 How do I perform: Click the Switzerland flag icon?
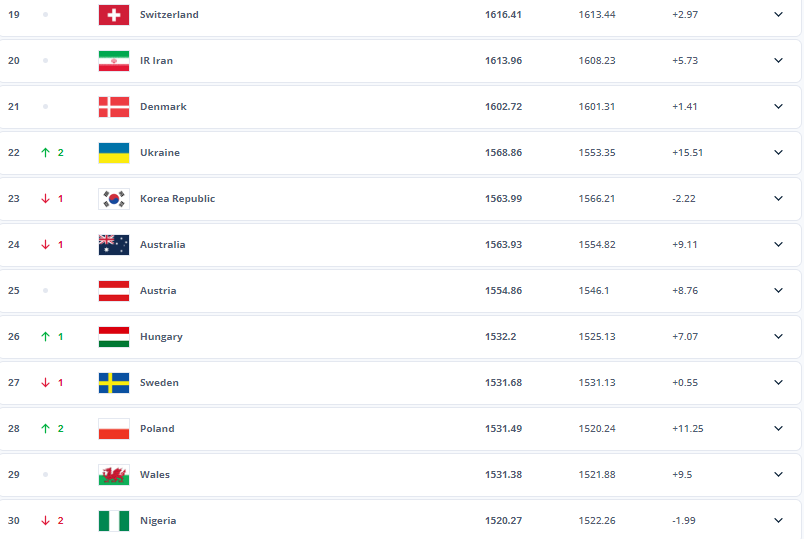tap(114, 15)
